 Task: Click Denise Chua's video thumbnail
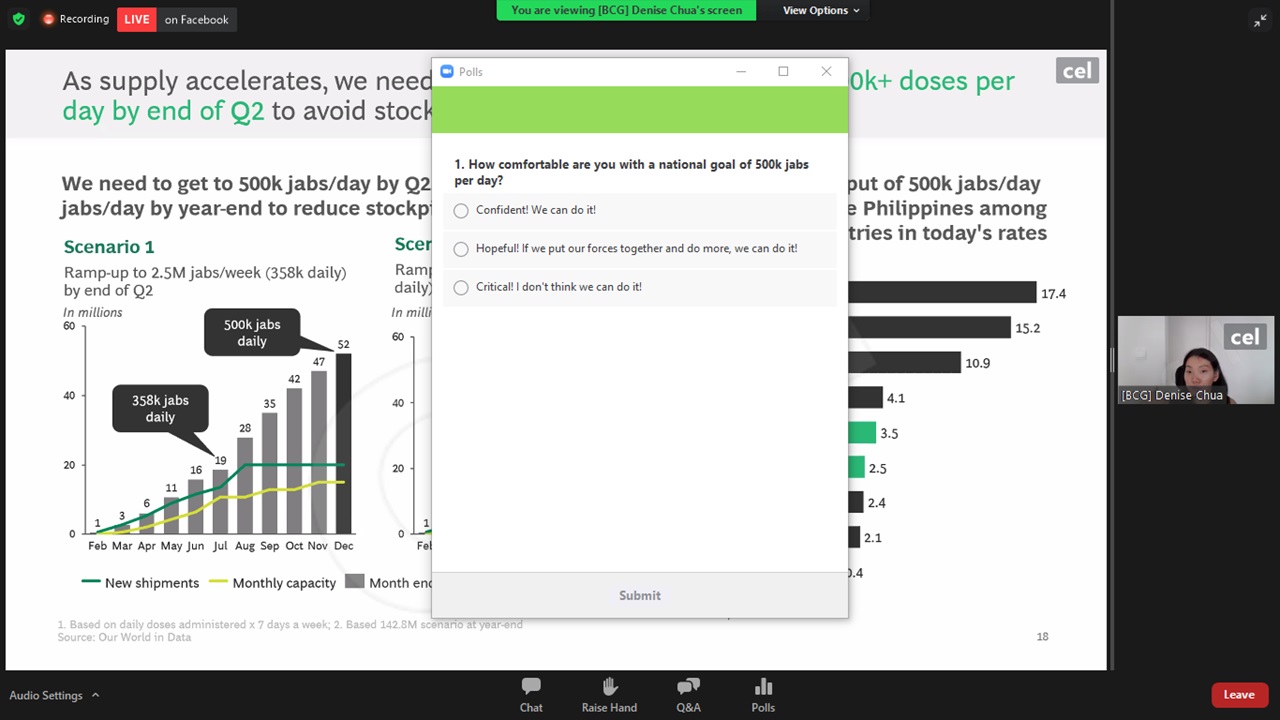point(1195,360)
